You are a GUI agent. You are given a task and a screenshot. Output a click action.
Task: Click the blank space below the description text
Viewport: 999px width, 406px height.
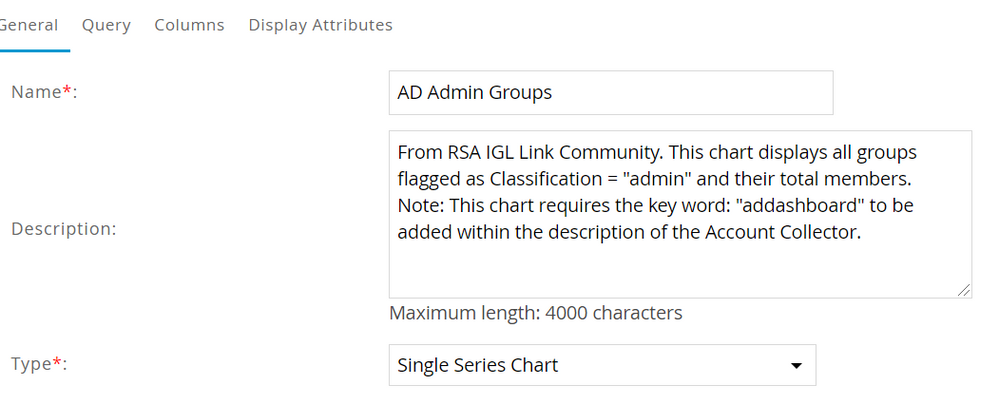click(x=679, y=268)
